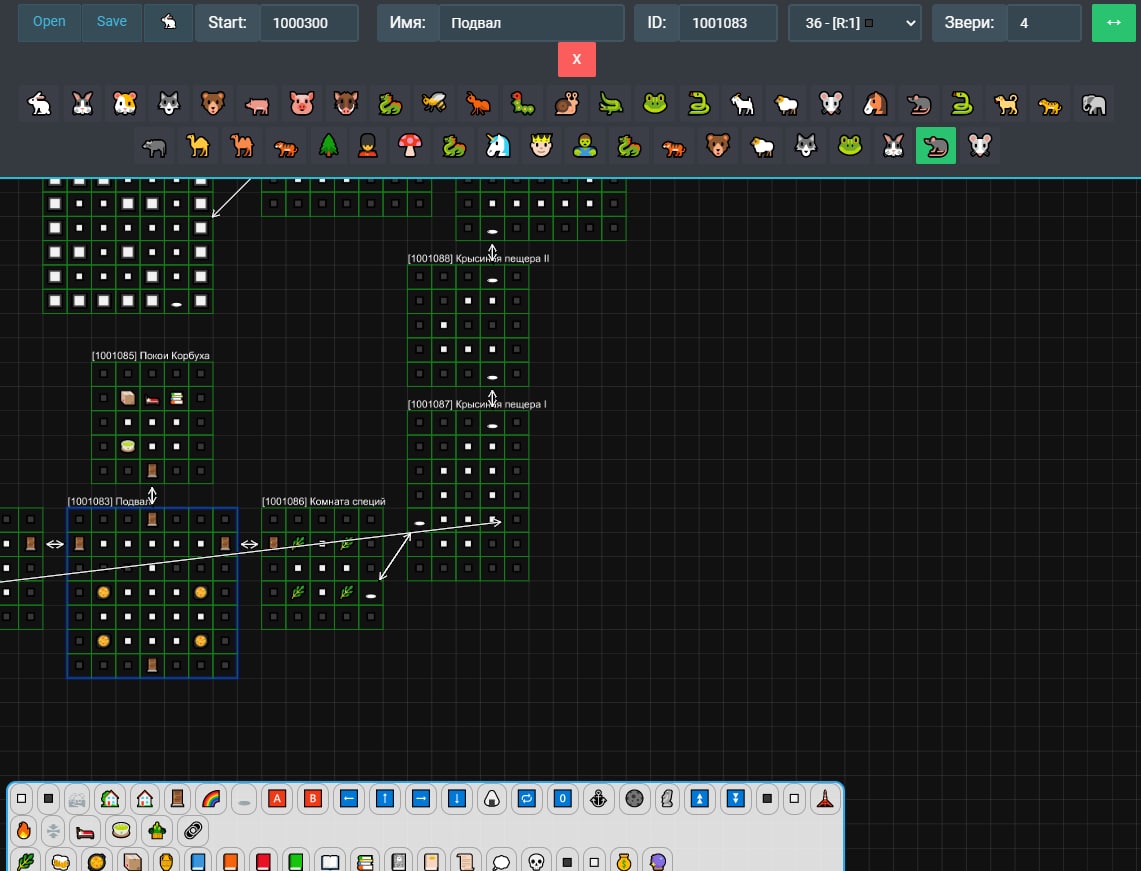Screen dimensions: 1141x871
Task: Select the rainbow tile tool
Action: 210,799
